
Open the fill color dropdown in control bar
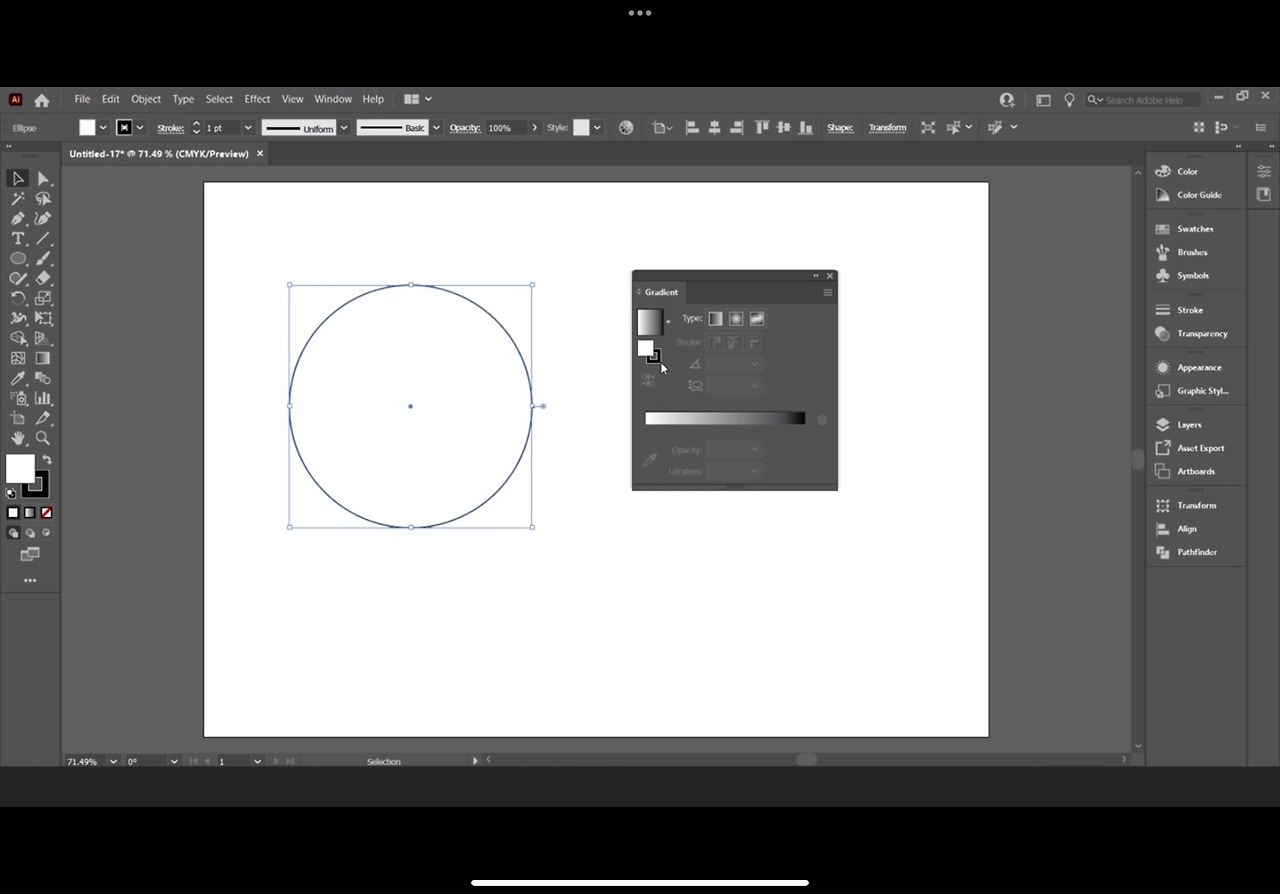(x=103, y=128)
